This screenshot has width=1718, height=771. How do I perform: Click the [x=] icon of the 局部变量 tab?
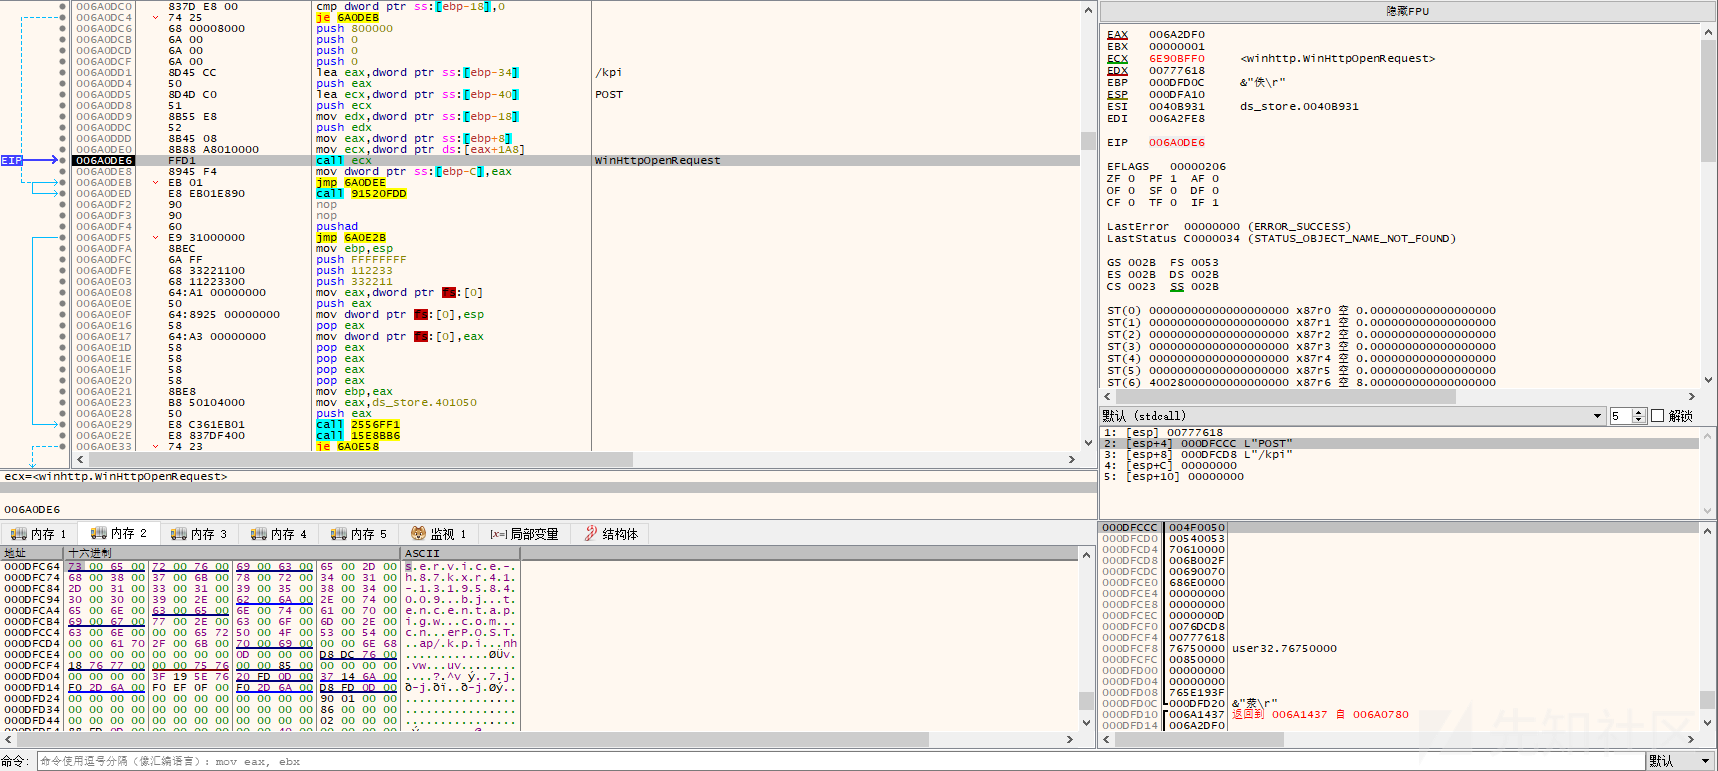(x=498, y=534)
